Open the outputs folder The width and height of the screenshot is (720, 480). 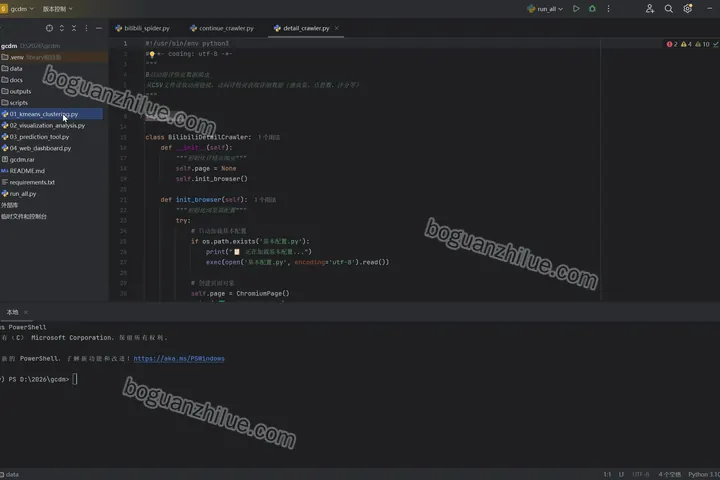20,91
